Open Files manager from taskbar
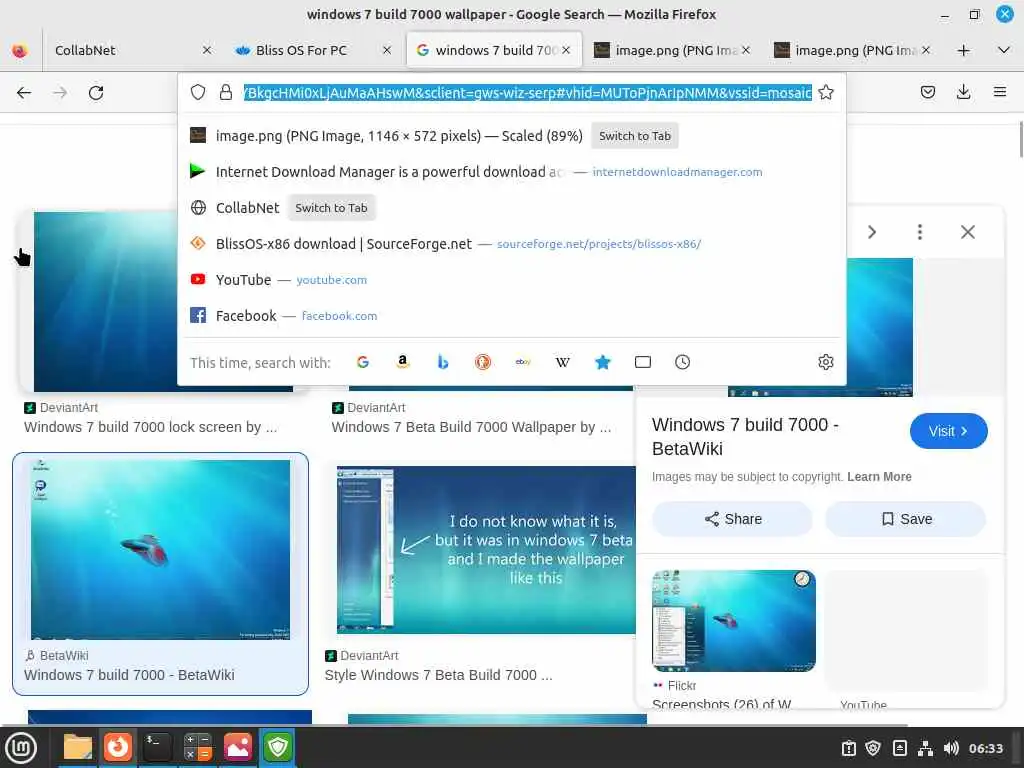Viewport: 1024px width, 768px height. (x=78, y=747)
